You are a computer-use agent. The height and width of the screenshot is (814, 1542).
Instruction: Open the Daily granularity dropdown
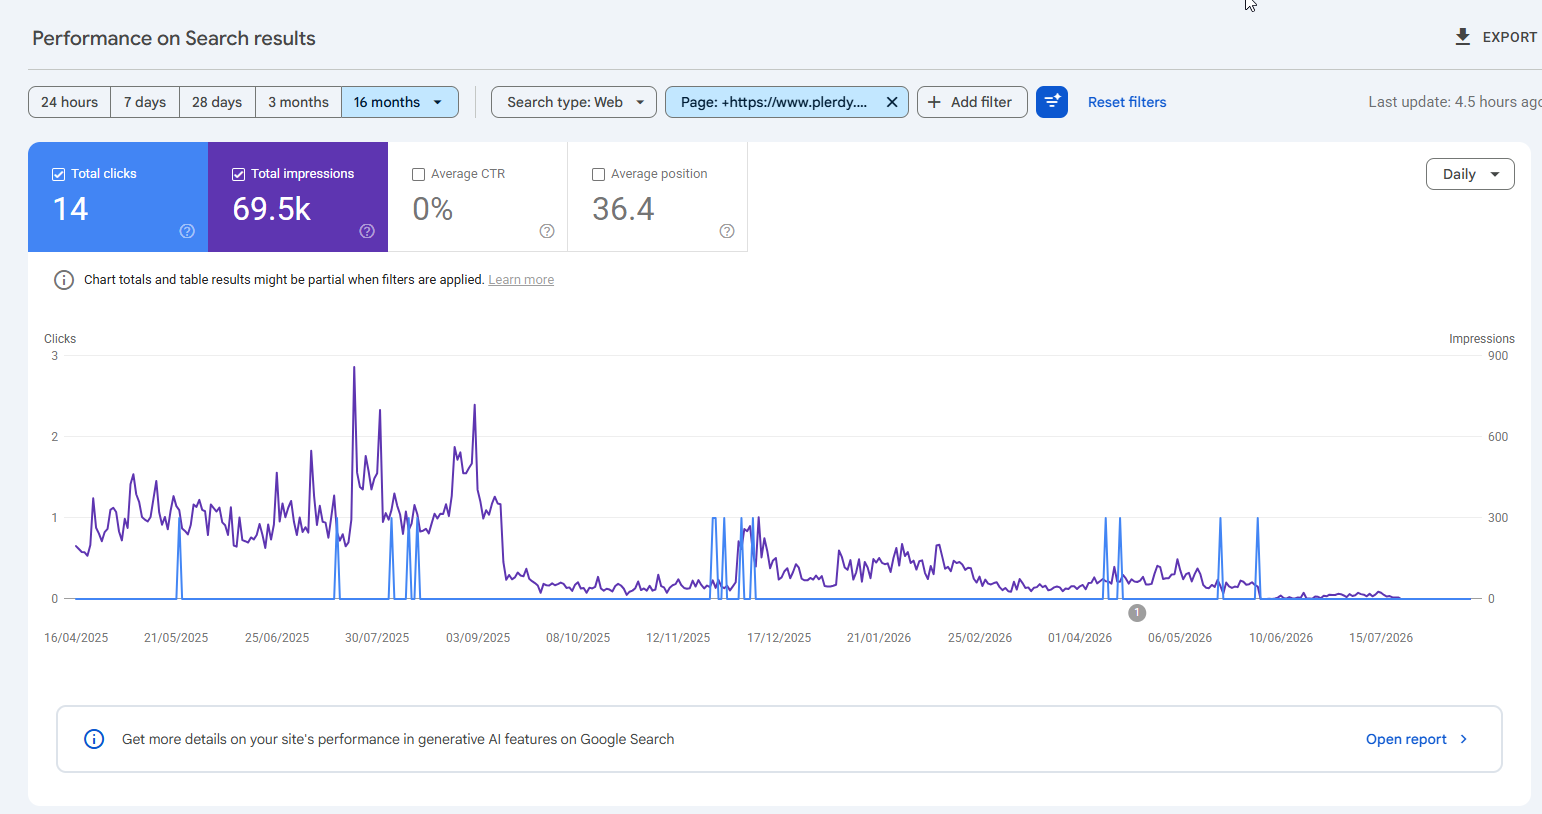(x=1470, y=174)
